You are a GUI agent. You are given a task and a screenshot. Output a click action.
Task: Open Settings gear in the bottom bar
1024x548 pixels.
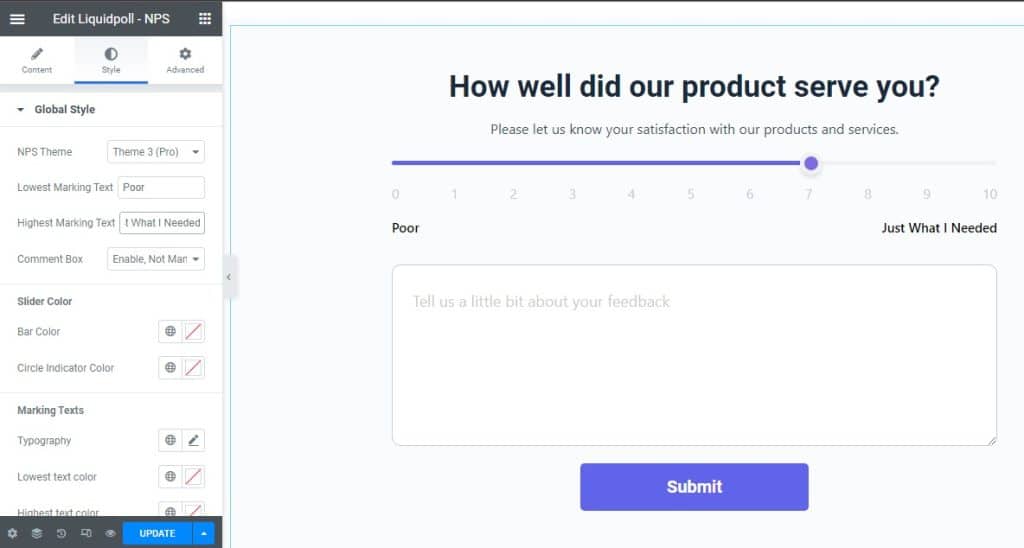pos(12,533)
